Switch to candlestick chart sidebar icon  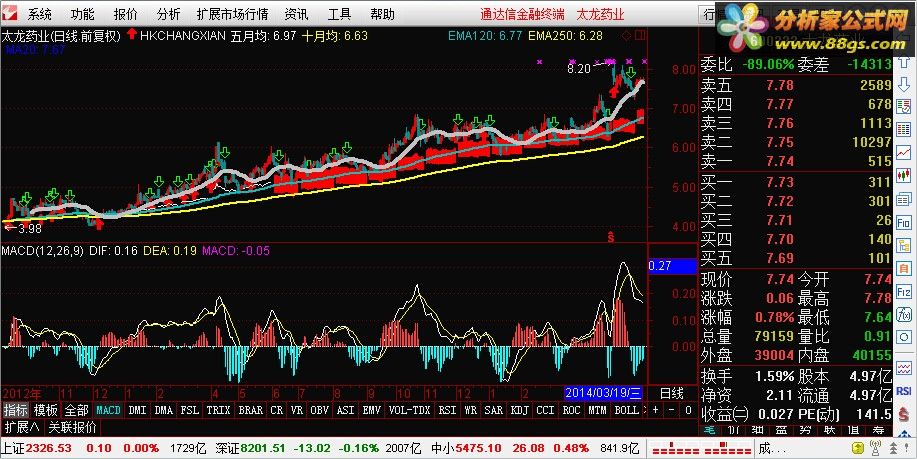click(904, 174)
